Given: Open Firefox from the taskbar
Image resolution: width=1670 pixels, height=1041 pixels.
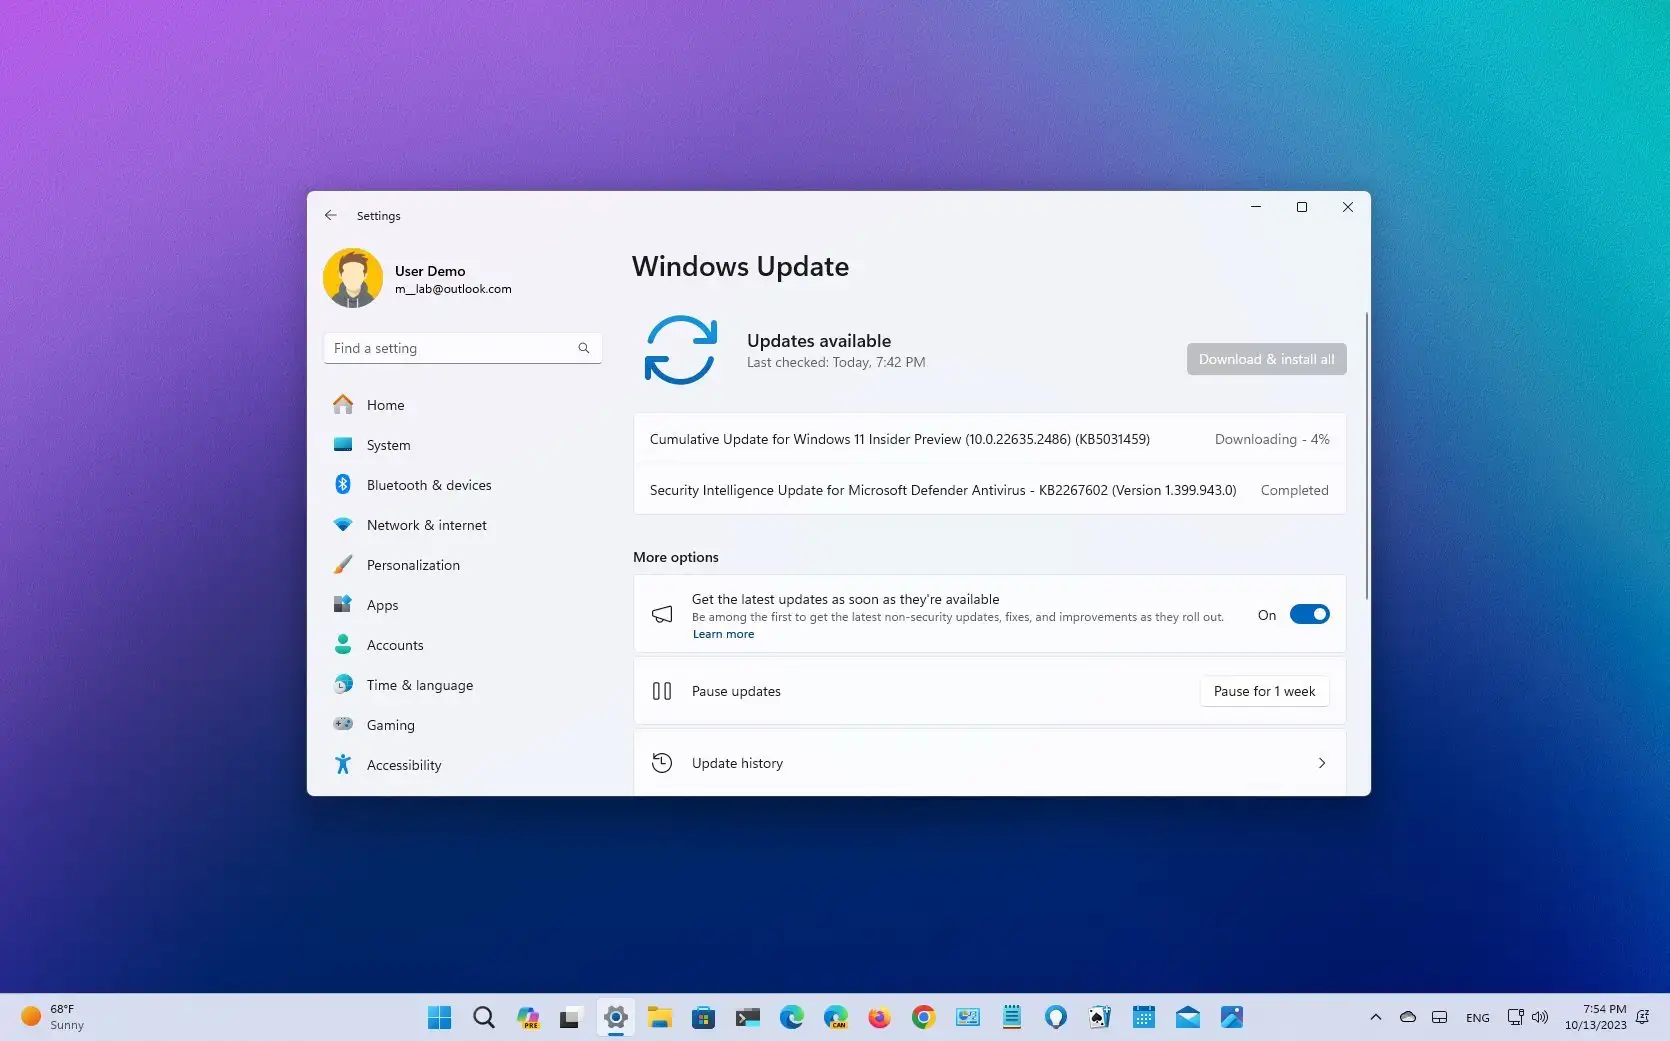Looking at the screenshot, I should click(x=879, y=1017).
